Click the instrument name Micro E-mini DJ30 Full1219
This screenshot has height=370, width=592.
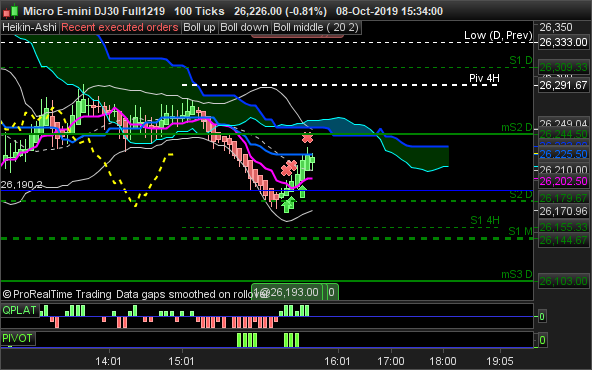94,11
